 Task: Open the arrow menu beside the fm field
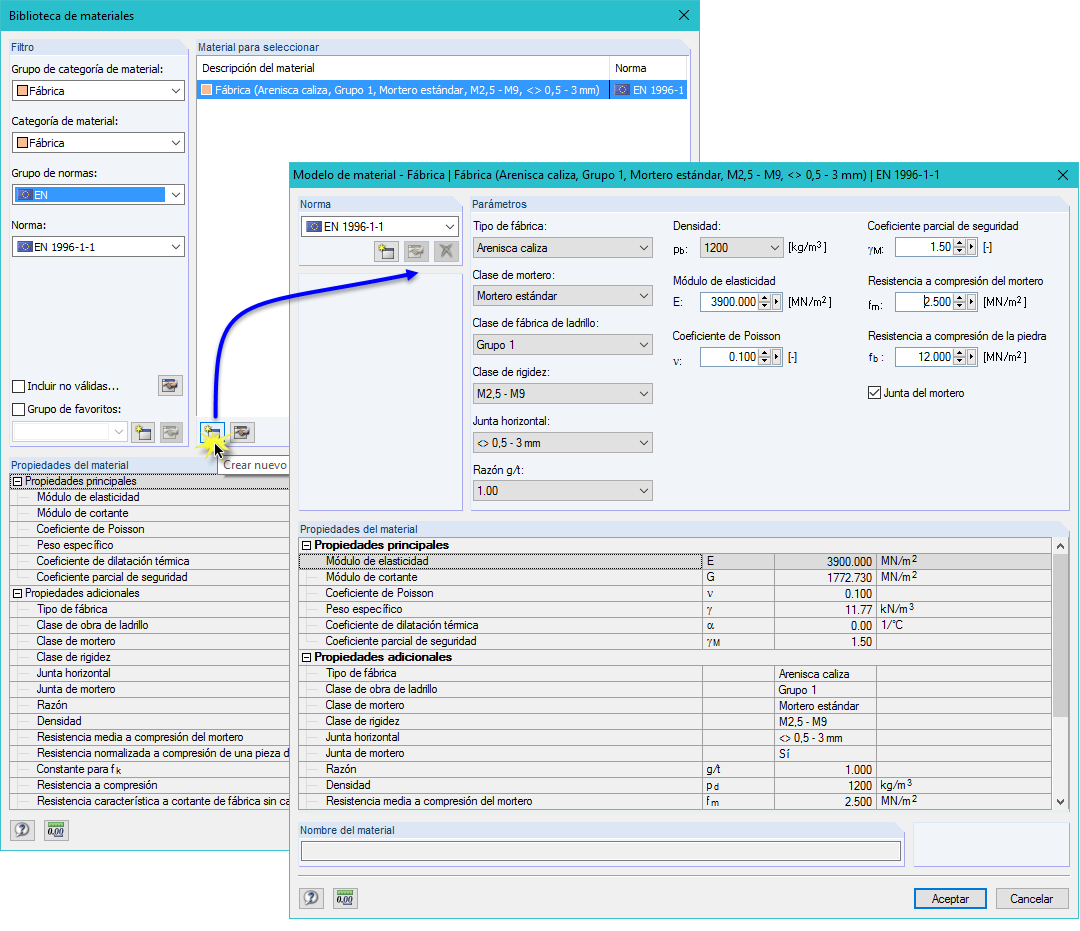[972, 302]
